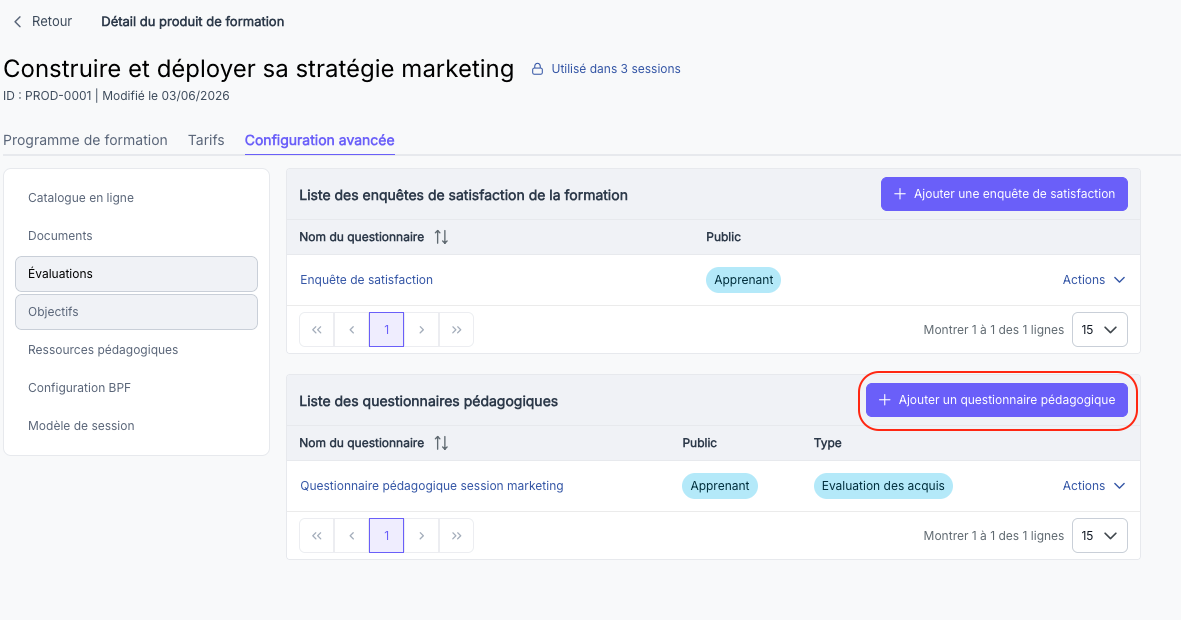Click the lock icon beside Utilisé dans 3 sessions

[537, 69]
